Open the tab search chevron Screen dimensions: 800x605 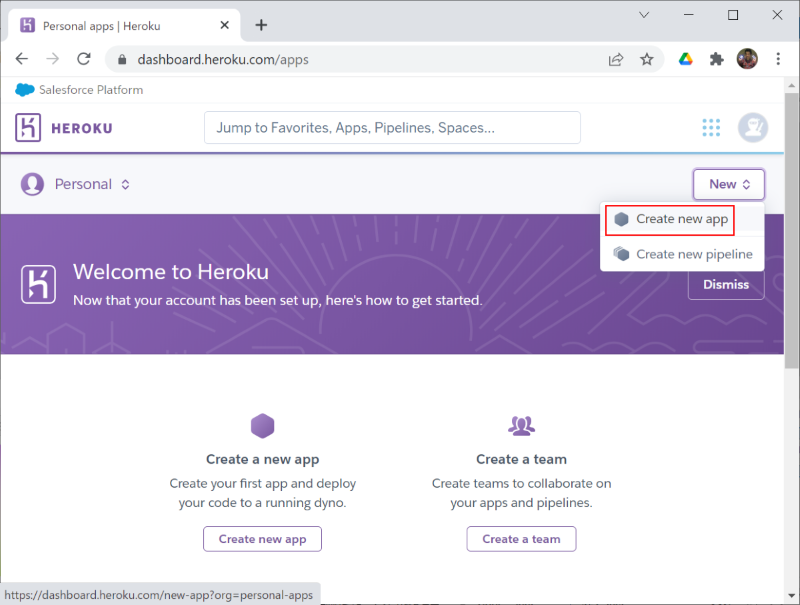point(644,15)
